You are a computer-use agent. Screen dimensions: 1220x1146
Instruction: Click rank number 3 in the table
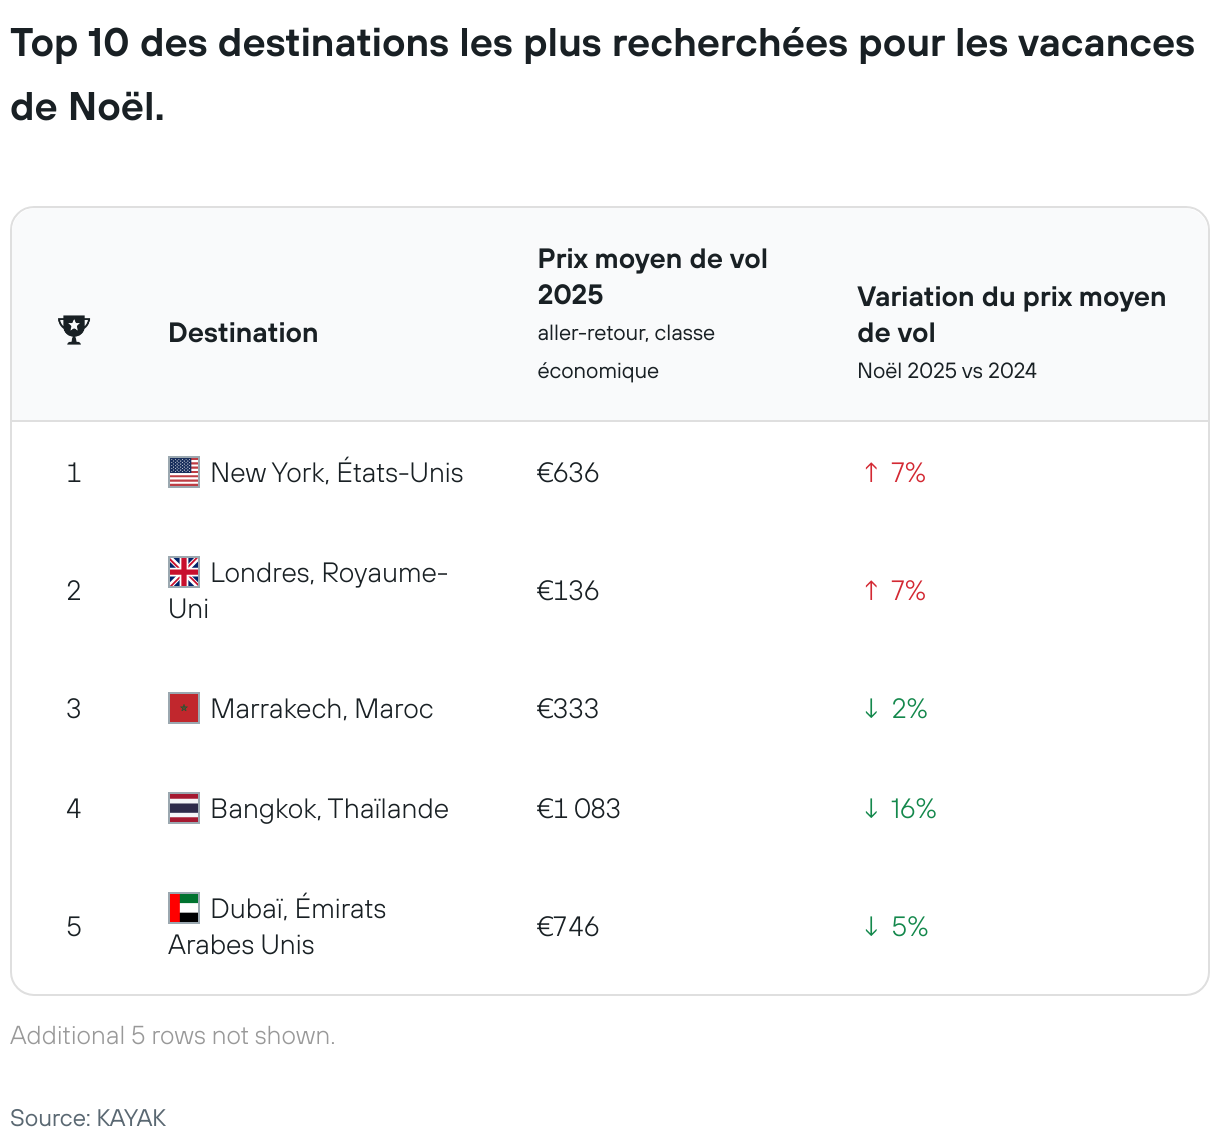74,708
